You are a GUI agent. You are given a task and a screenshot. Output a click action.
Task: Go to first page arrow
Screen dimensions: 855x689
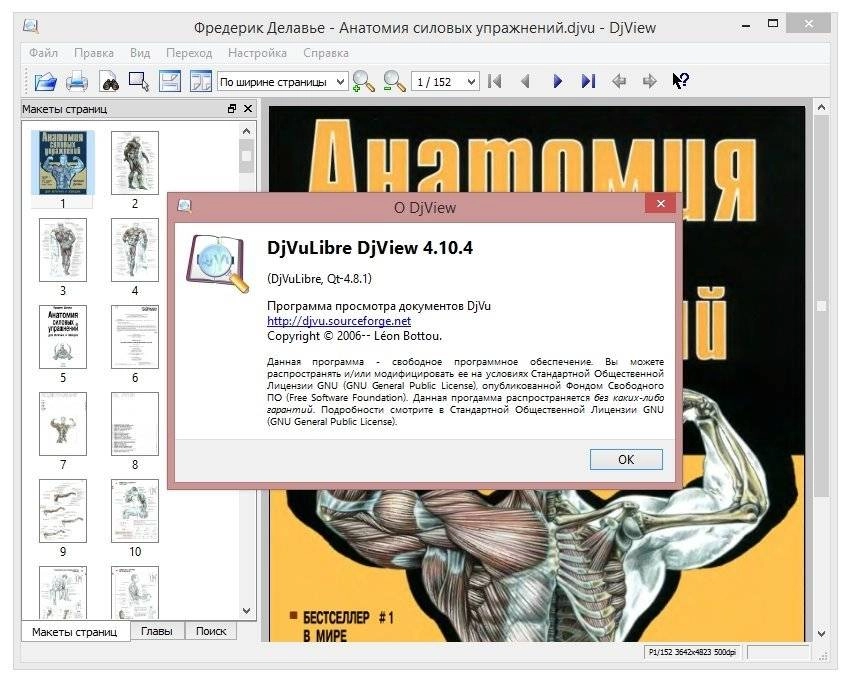pos(495,82)
